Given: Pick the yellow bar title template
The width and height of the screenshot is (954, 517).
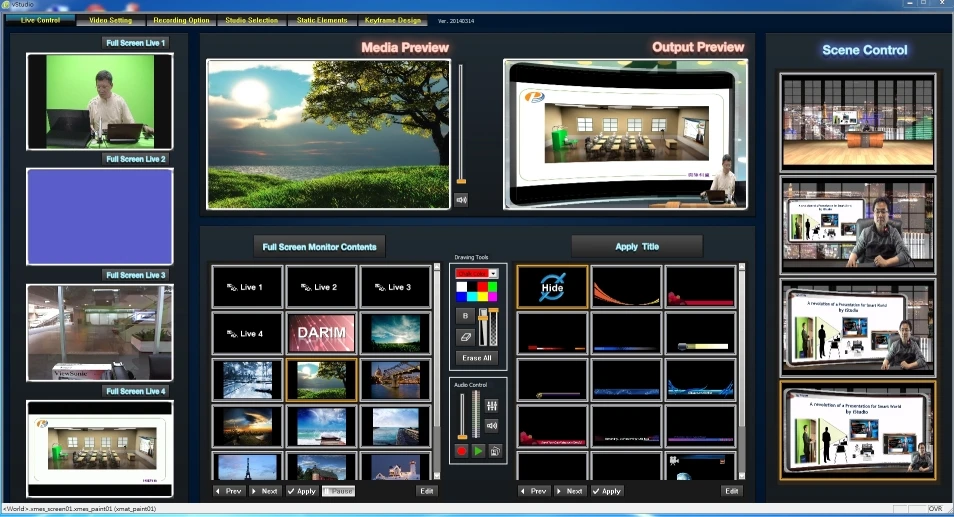Looking at the screenshot, I should click(701, 333).
